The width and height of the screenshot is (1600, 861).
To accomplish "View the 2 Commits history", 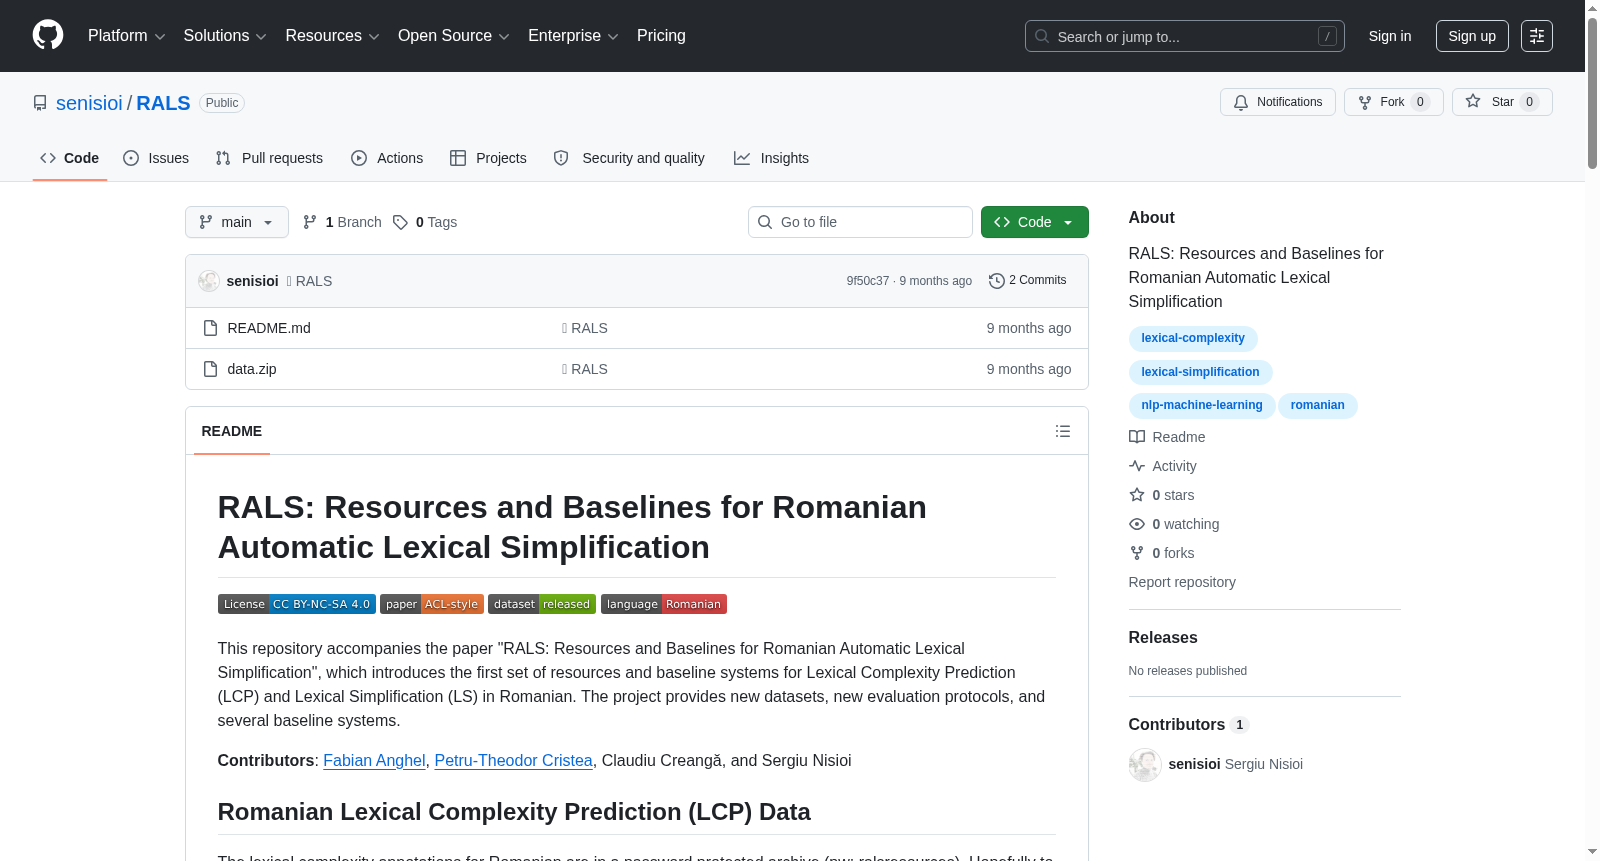I will [1028, 280].
